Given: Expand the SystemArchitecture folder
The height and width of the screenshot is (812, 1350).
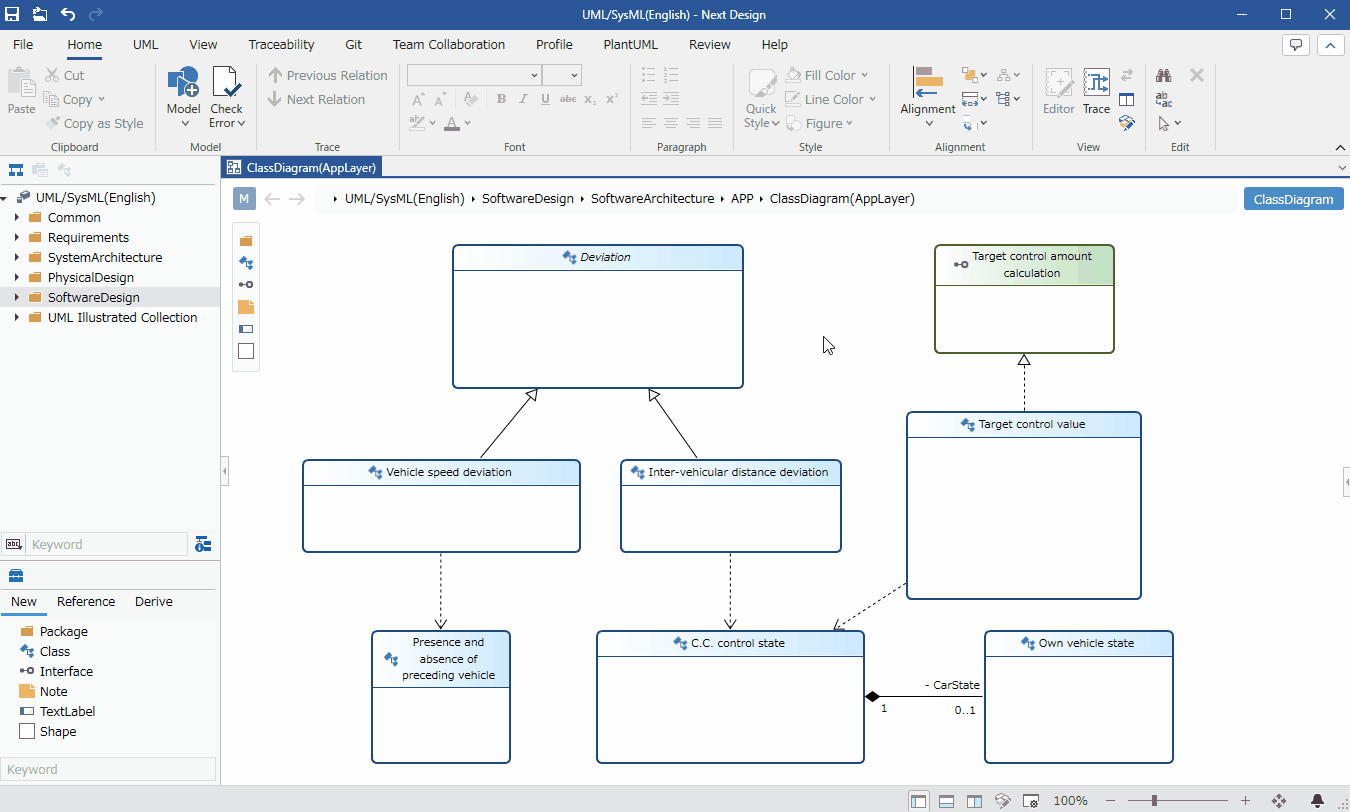Looking at the screenshot, I should (x=17, y=257).
